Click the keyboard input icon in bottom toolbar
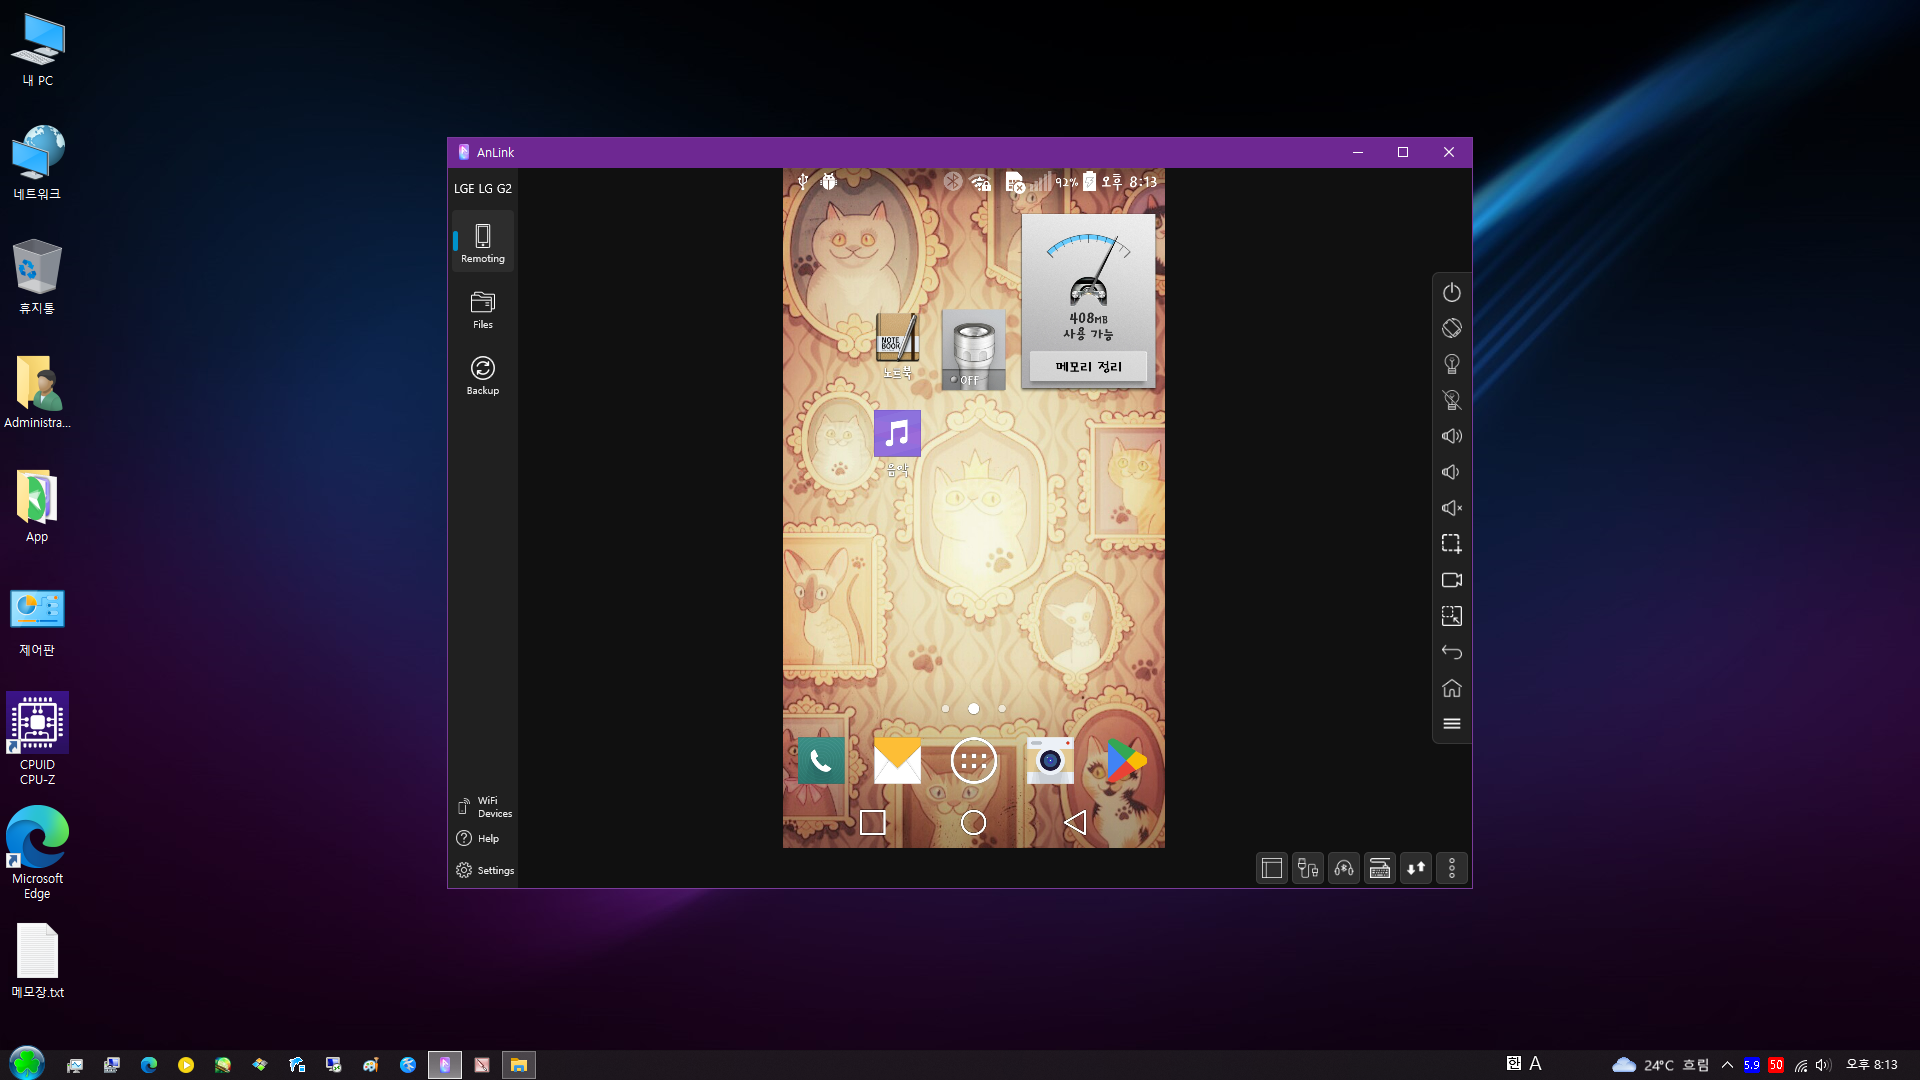Viewport: 1920px width, 1080px height. 1379,868
